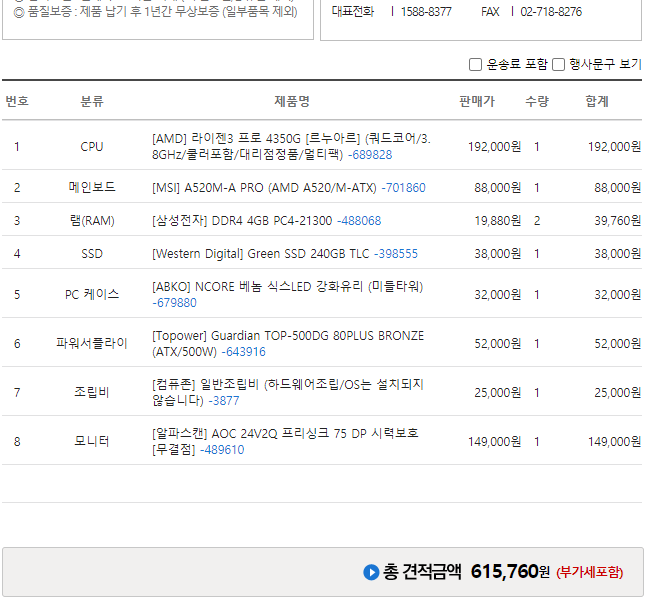This screenshot has height=603, width=652.
Task: Open product link -689828 for AMD CPU
Action: [x=370, y=155]
